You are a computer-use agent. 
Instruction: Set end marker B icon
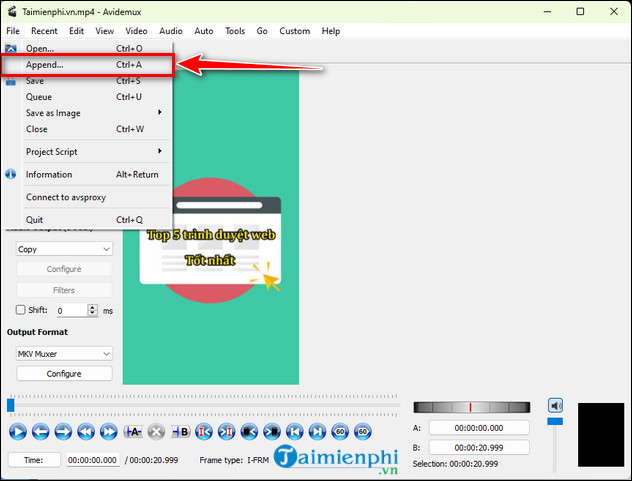[181, 432]
